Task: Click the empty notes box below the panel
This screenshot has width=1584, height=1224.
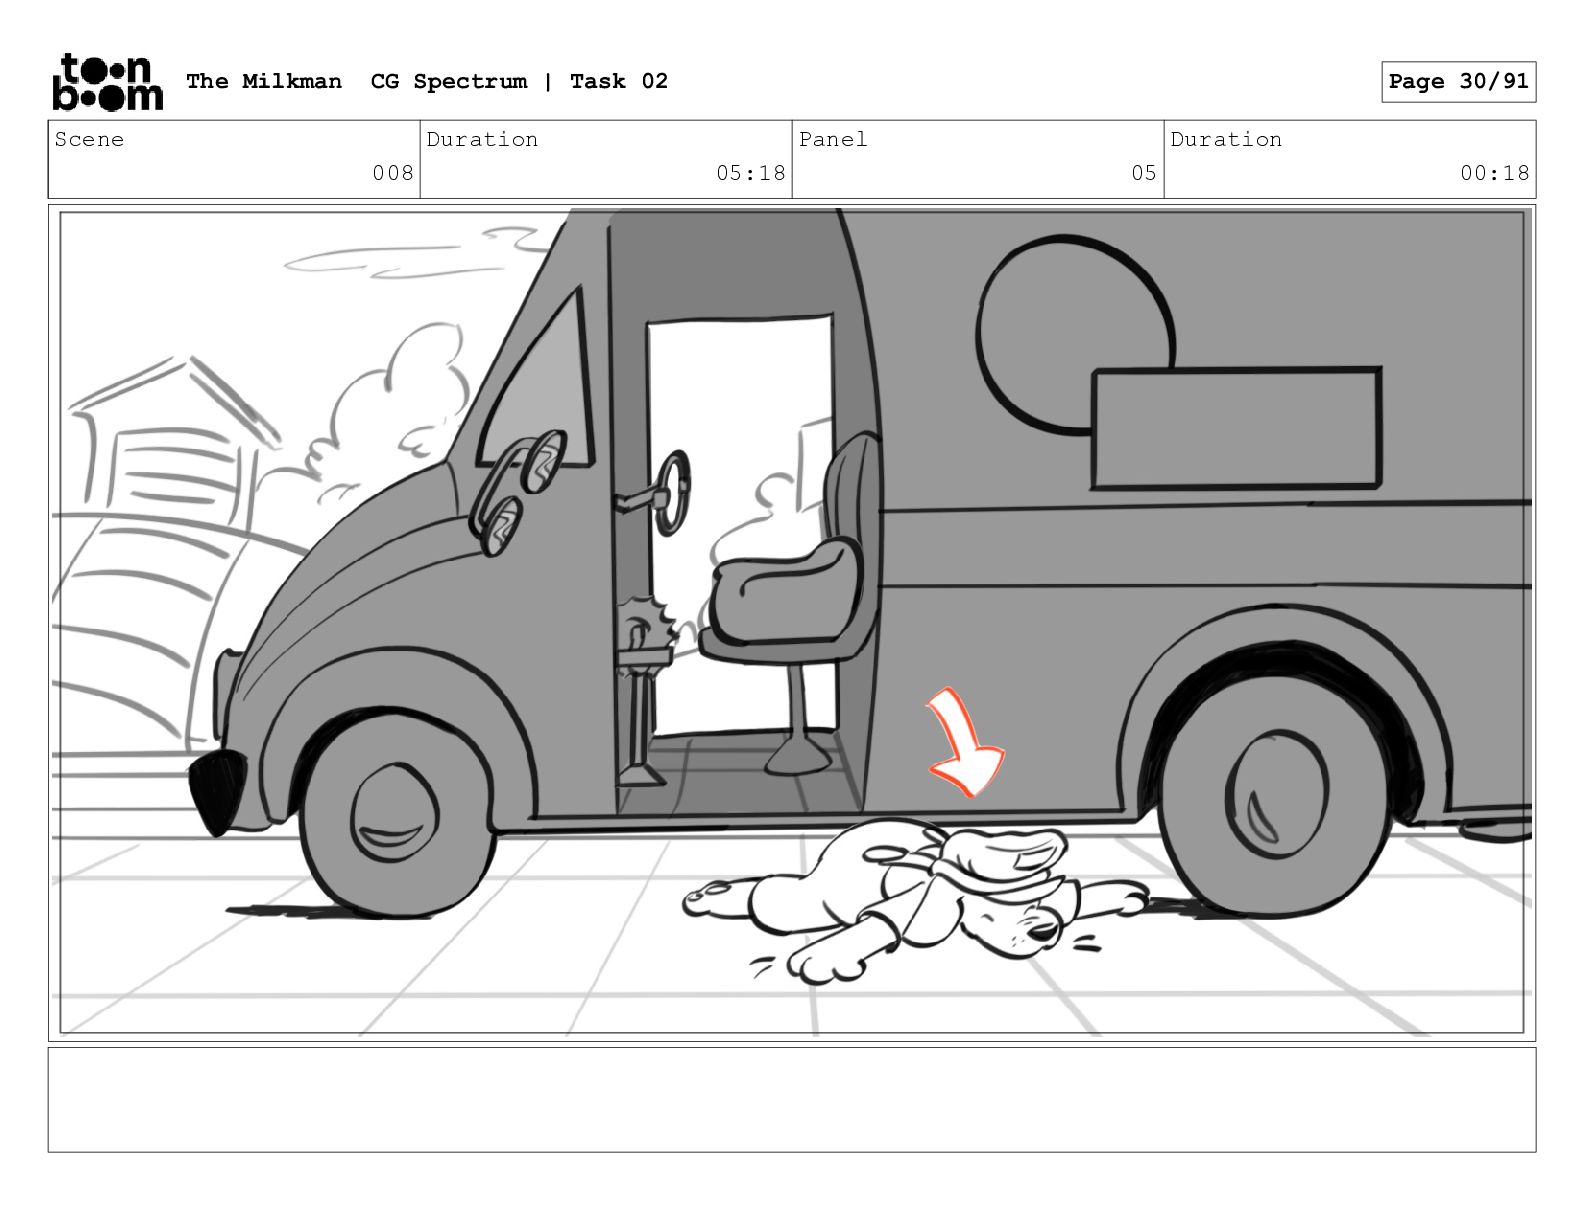Action: (792, 1100)
